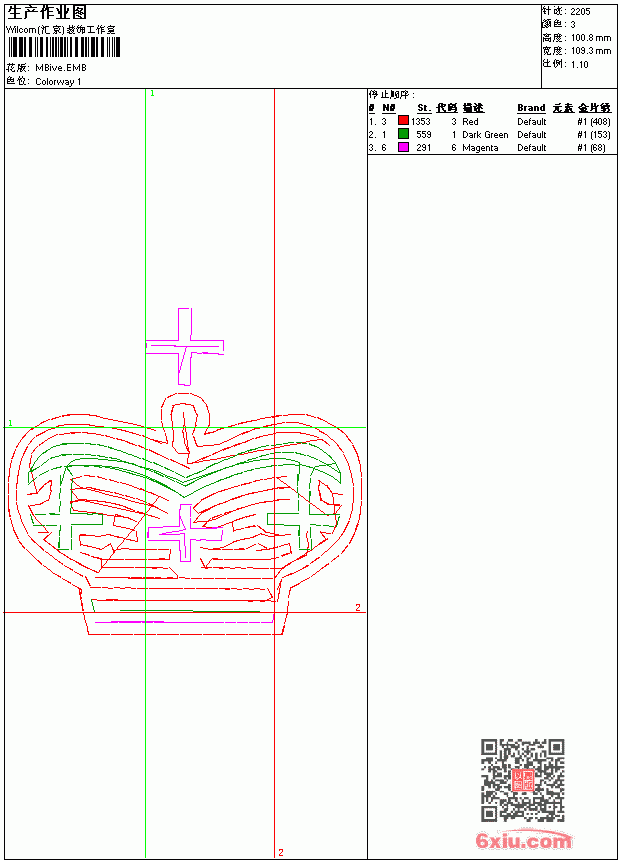Click the "N#" column header

388,108
